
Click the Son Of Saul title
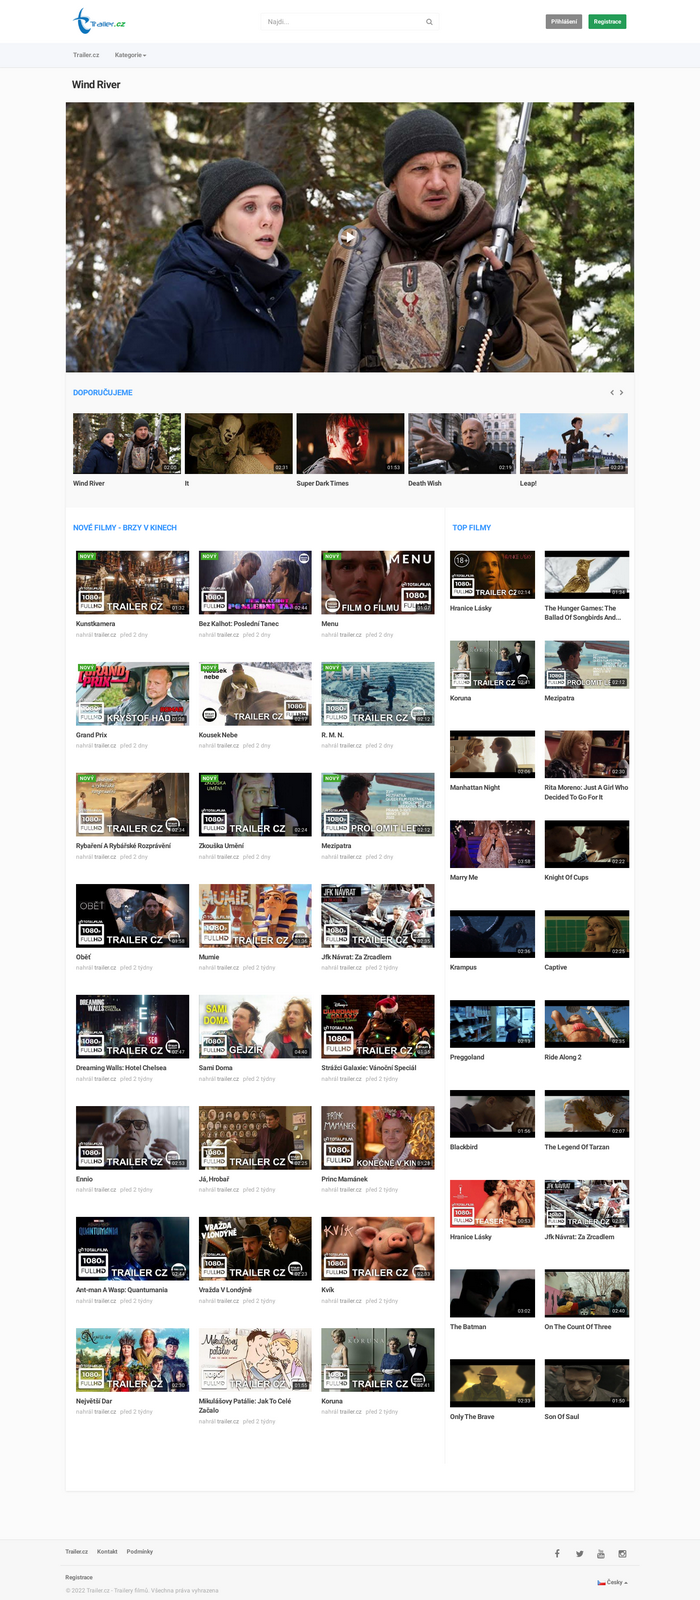point(562,1417)
